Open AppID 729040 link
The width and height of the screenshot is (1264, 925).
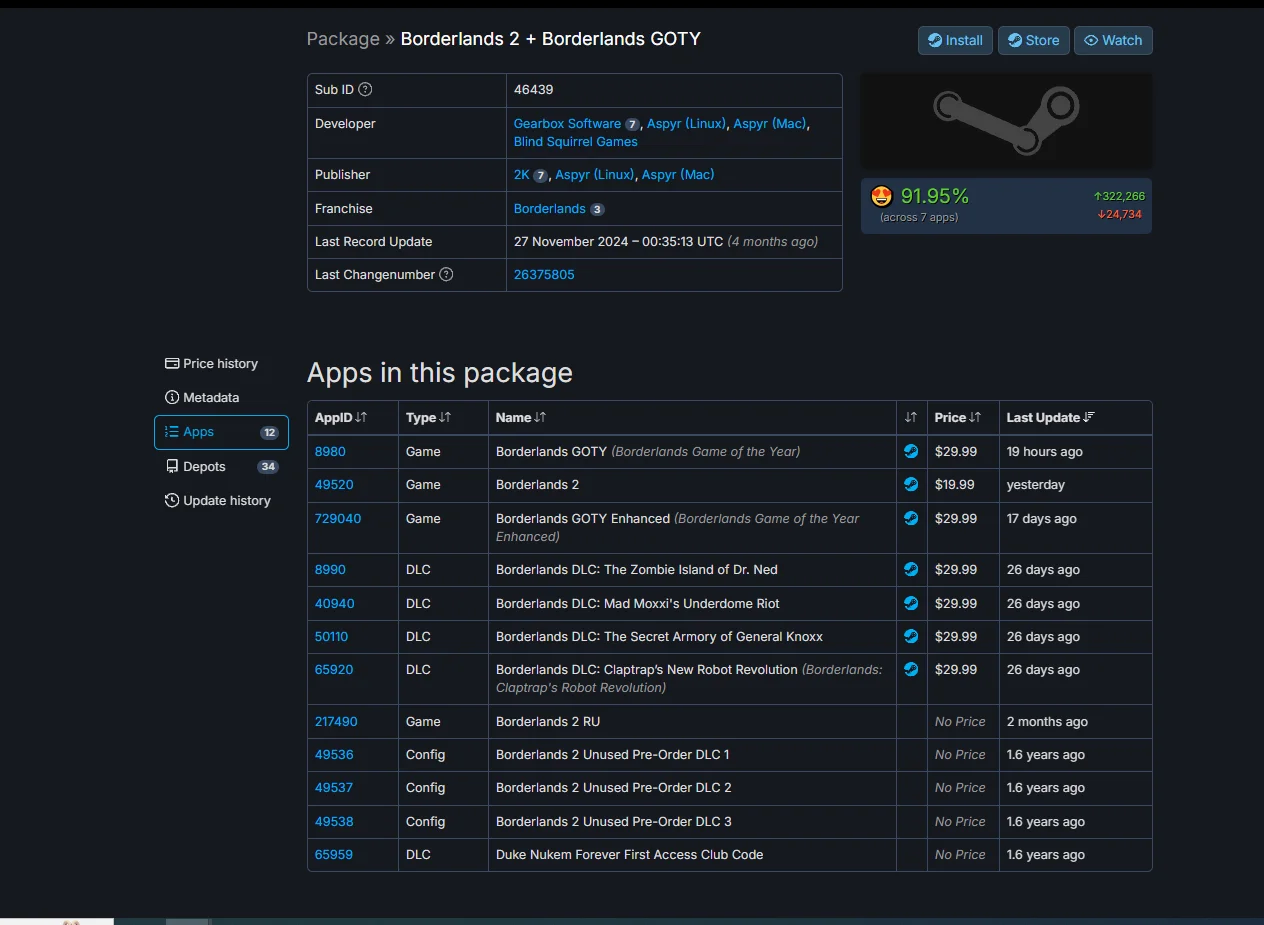click(x=338, y=518)
